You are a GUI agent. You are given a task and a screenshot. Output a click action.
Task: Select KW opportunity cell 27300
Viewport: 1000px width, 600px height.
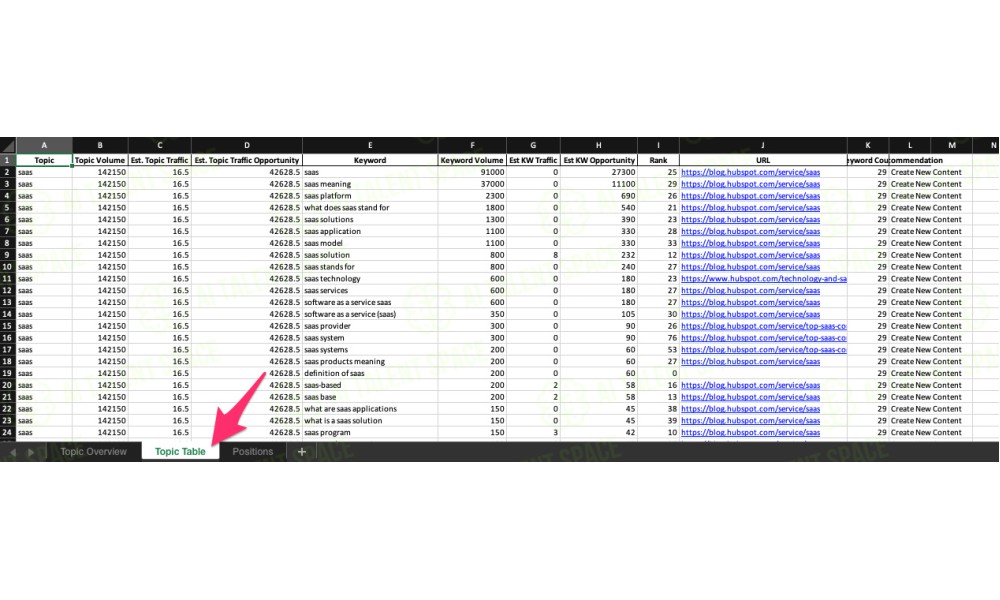[598, 172]
